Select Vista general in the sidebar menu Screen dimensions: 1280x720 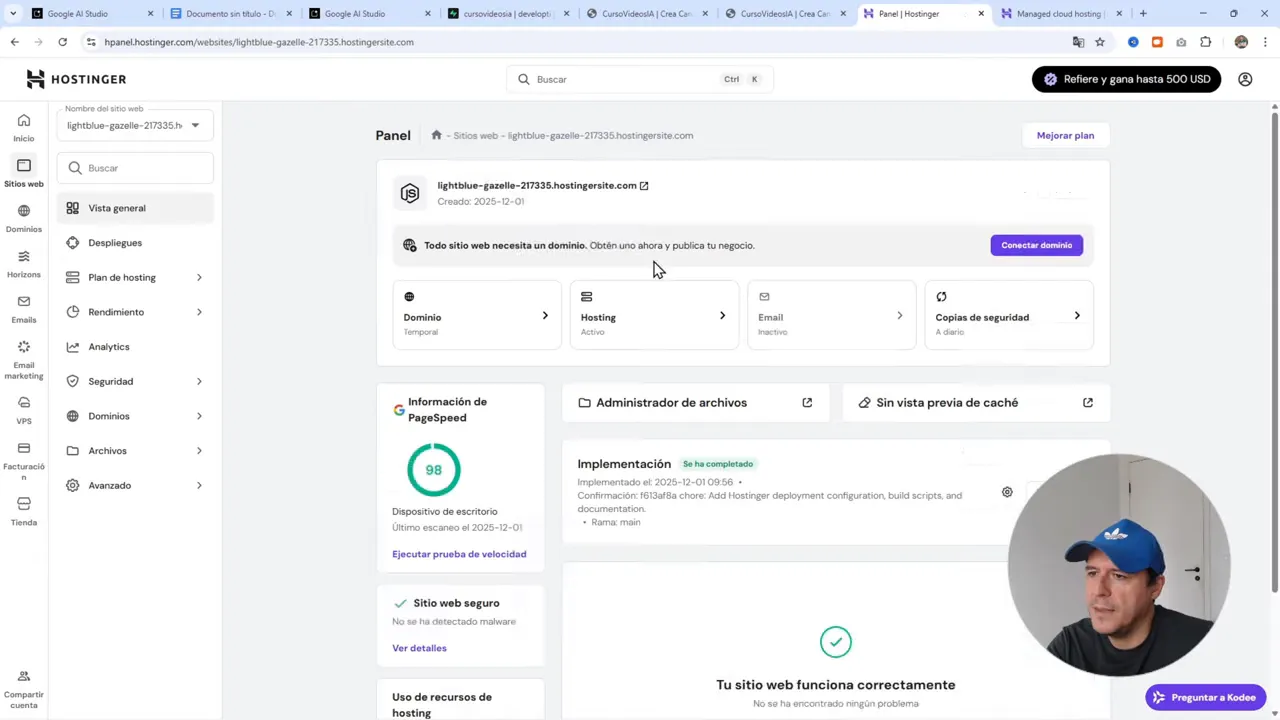tap(117, 208)
